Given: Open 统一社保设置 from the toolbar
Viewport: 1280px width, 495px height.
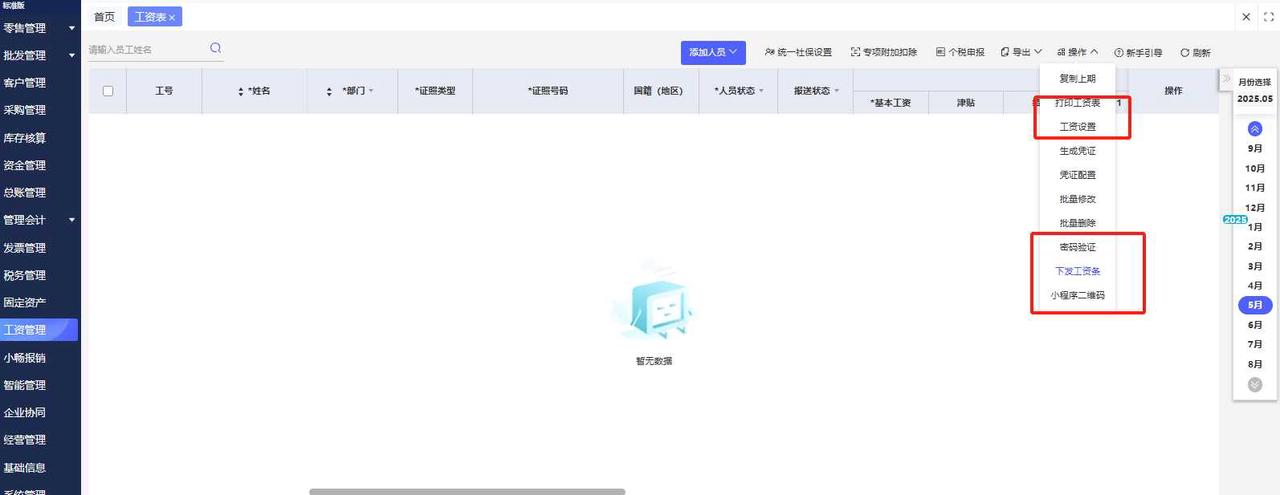Looking at the screenshot, I should (798, 52).
